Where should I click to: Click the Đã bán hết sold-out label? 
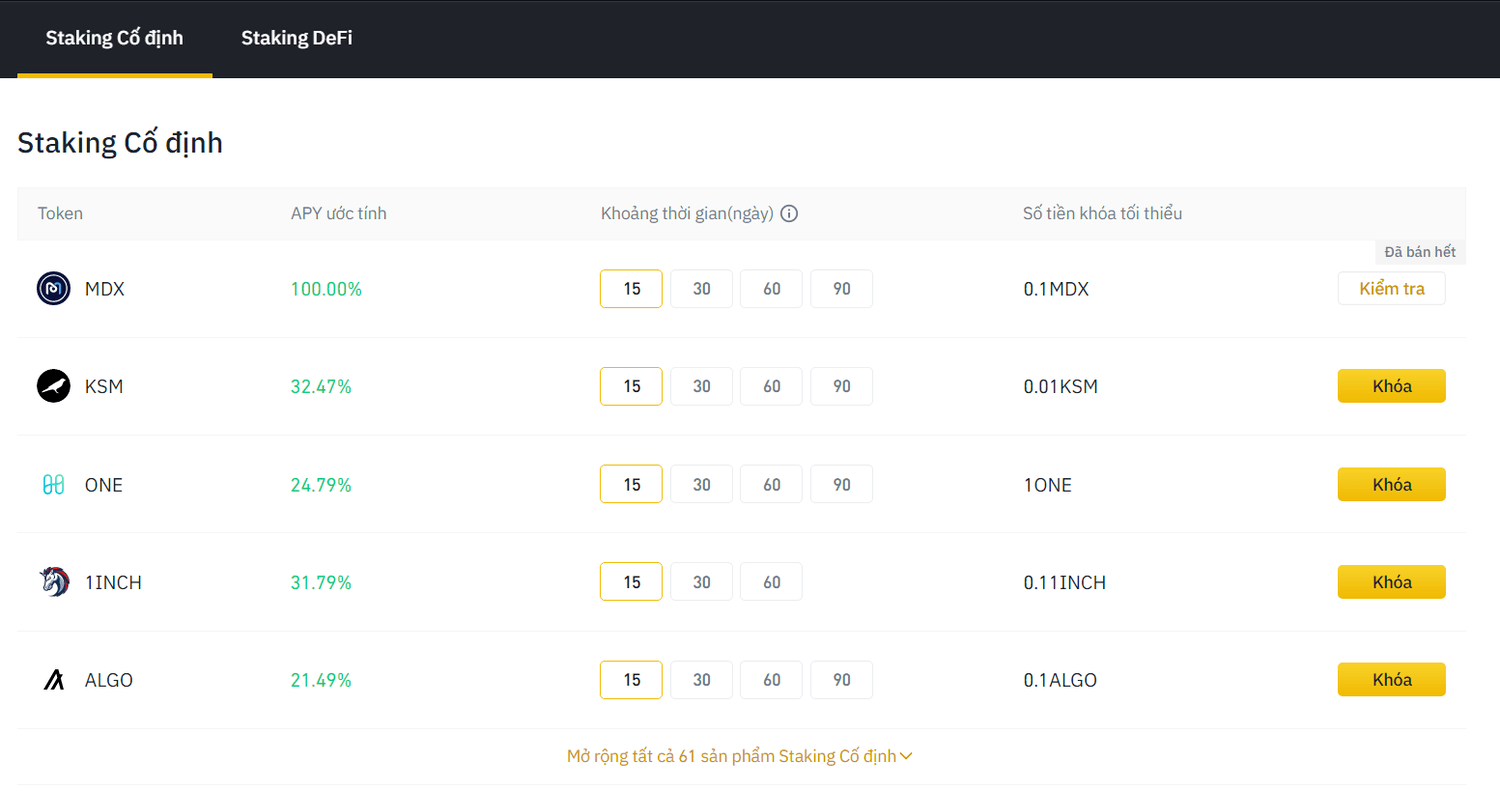(x=1420, y=252)
